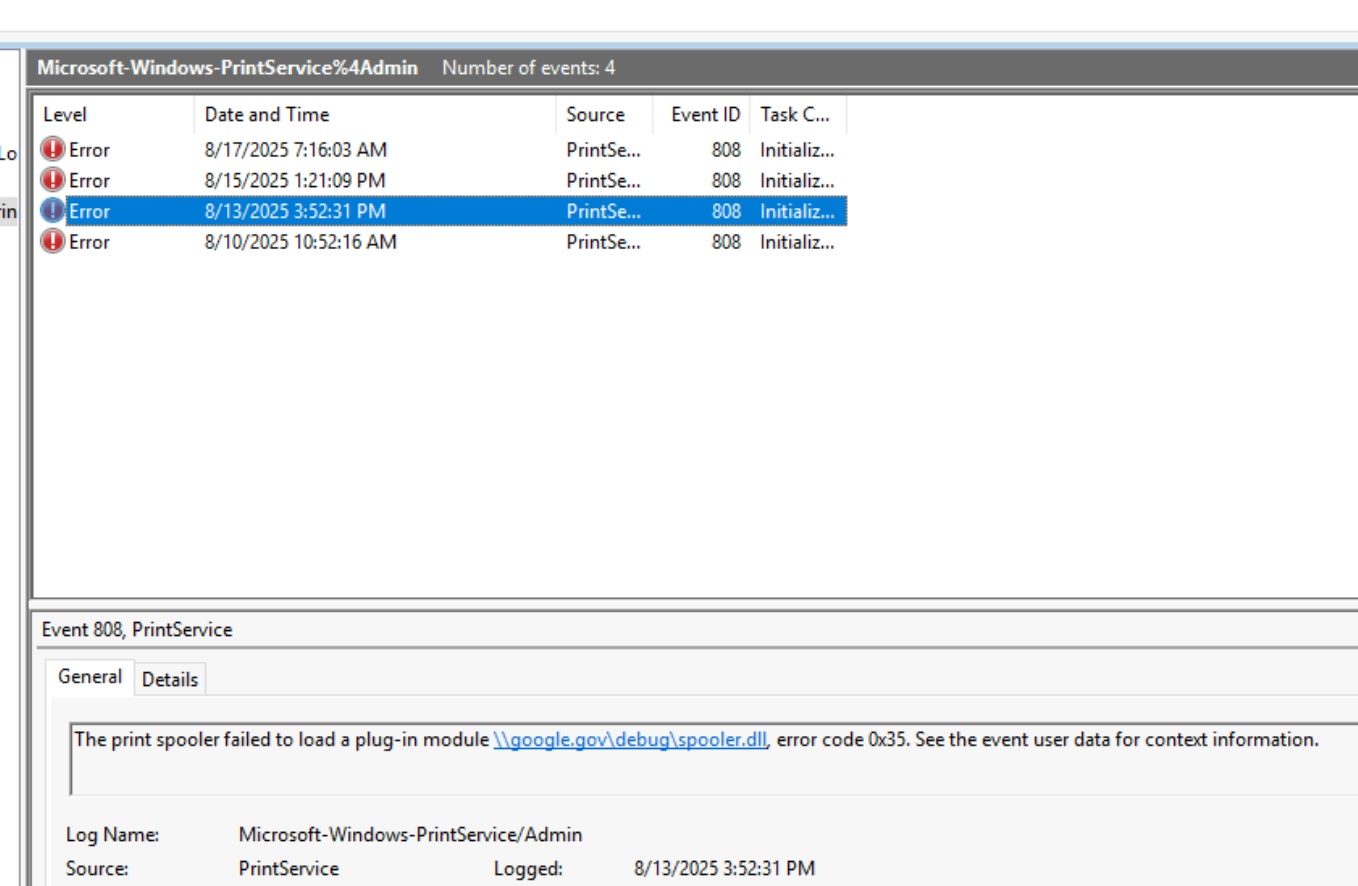Click the Log Name value Microsoft-Windows-PrintService/Admin
Image resolution: width=1358 pixels, height=886 pixels.
point(410,834)
